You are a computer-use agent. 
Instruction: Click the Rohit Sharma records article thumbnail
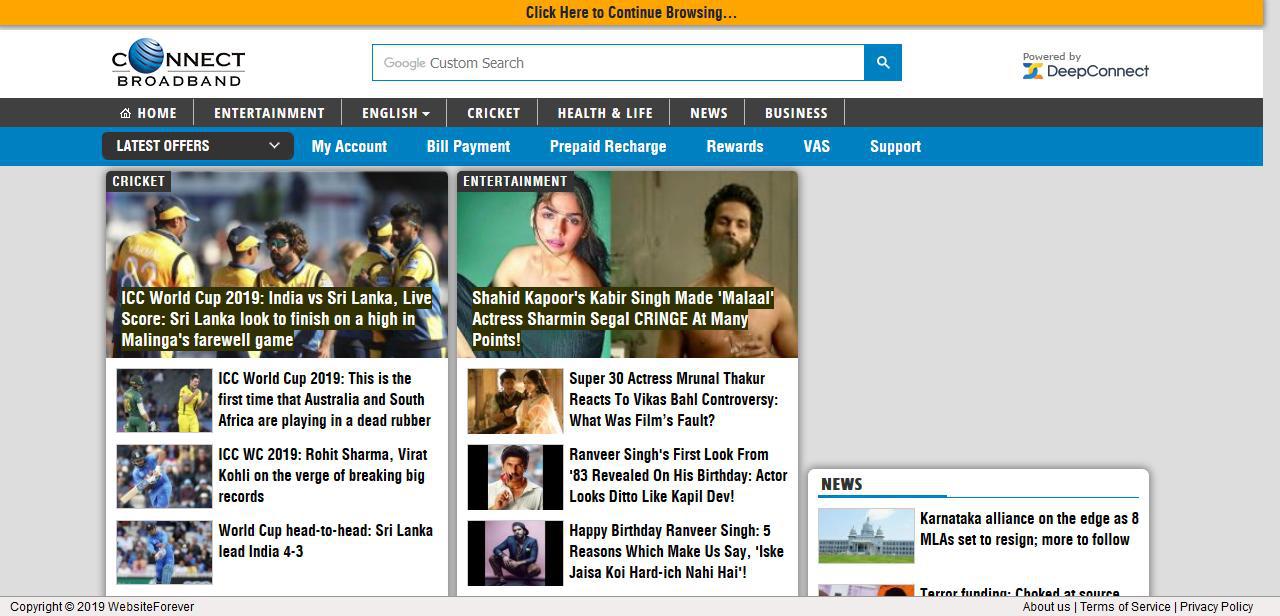164,477
